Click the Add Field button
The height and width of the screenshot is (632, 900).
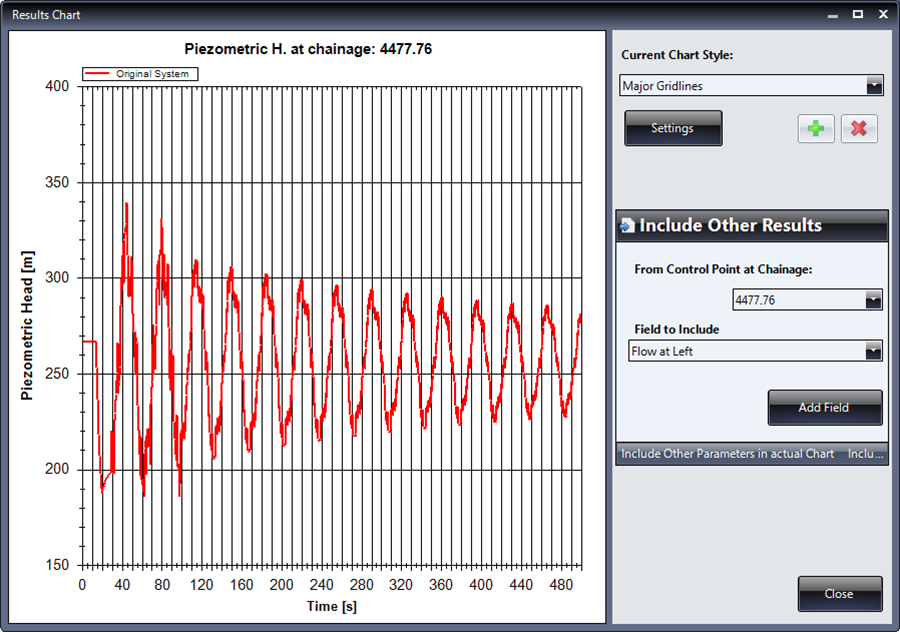pyautogui.click(x=824, y=408)
